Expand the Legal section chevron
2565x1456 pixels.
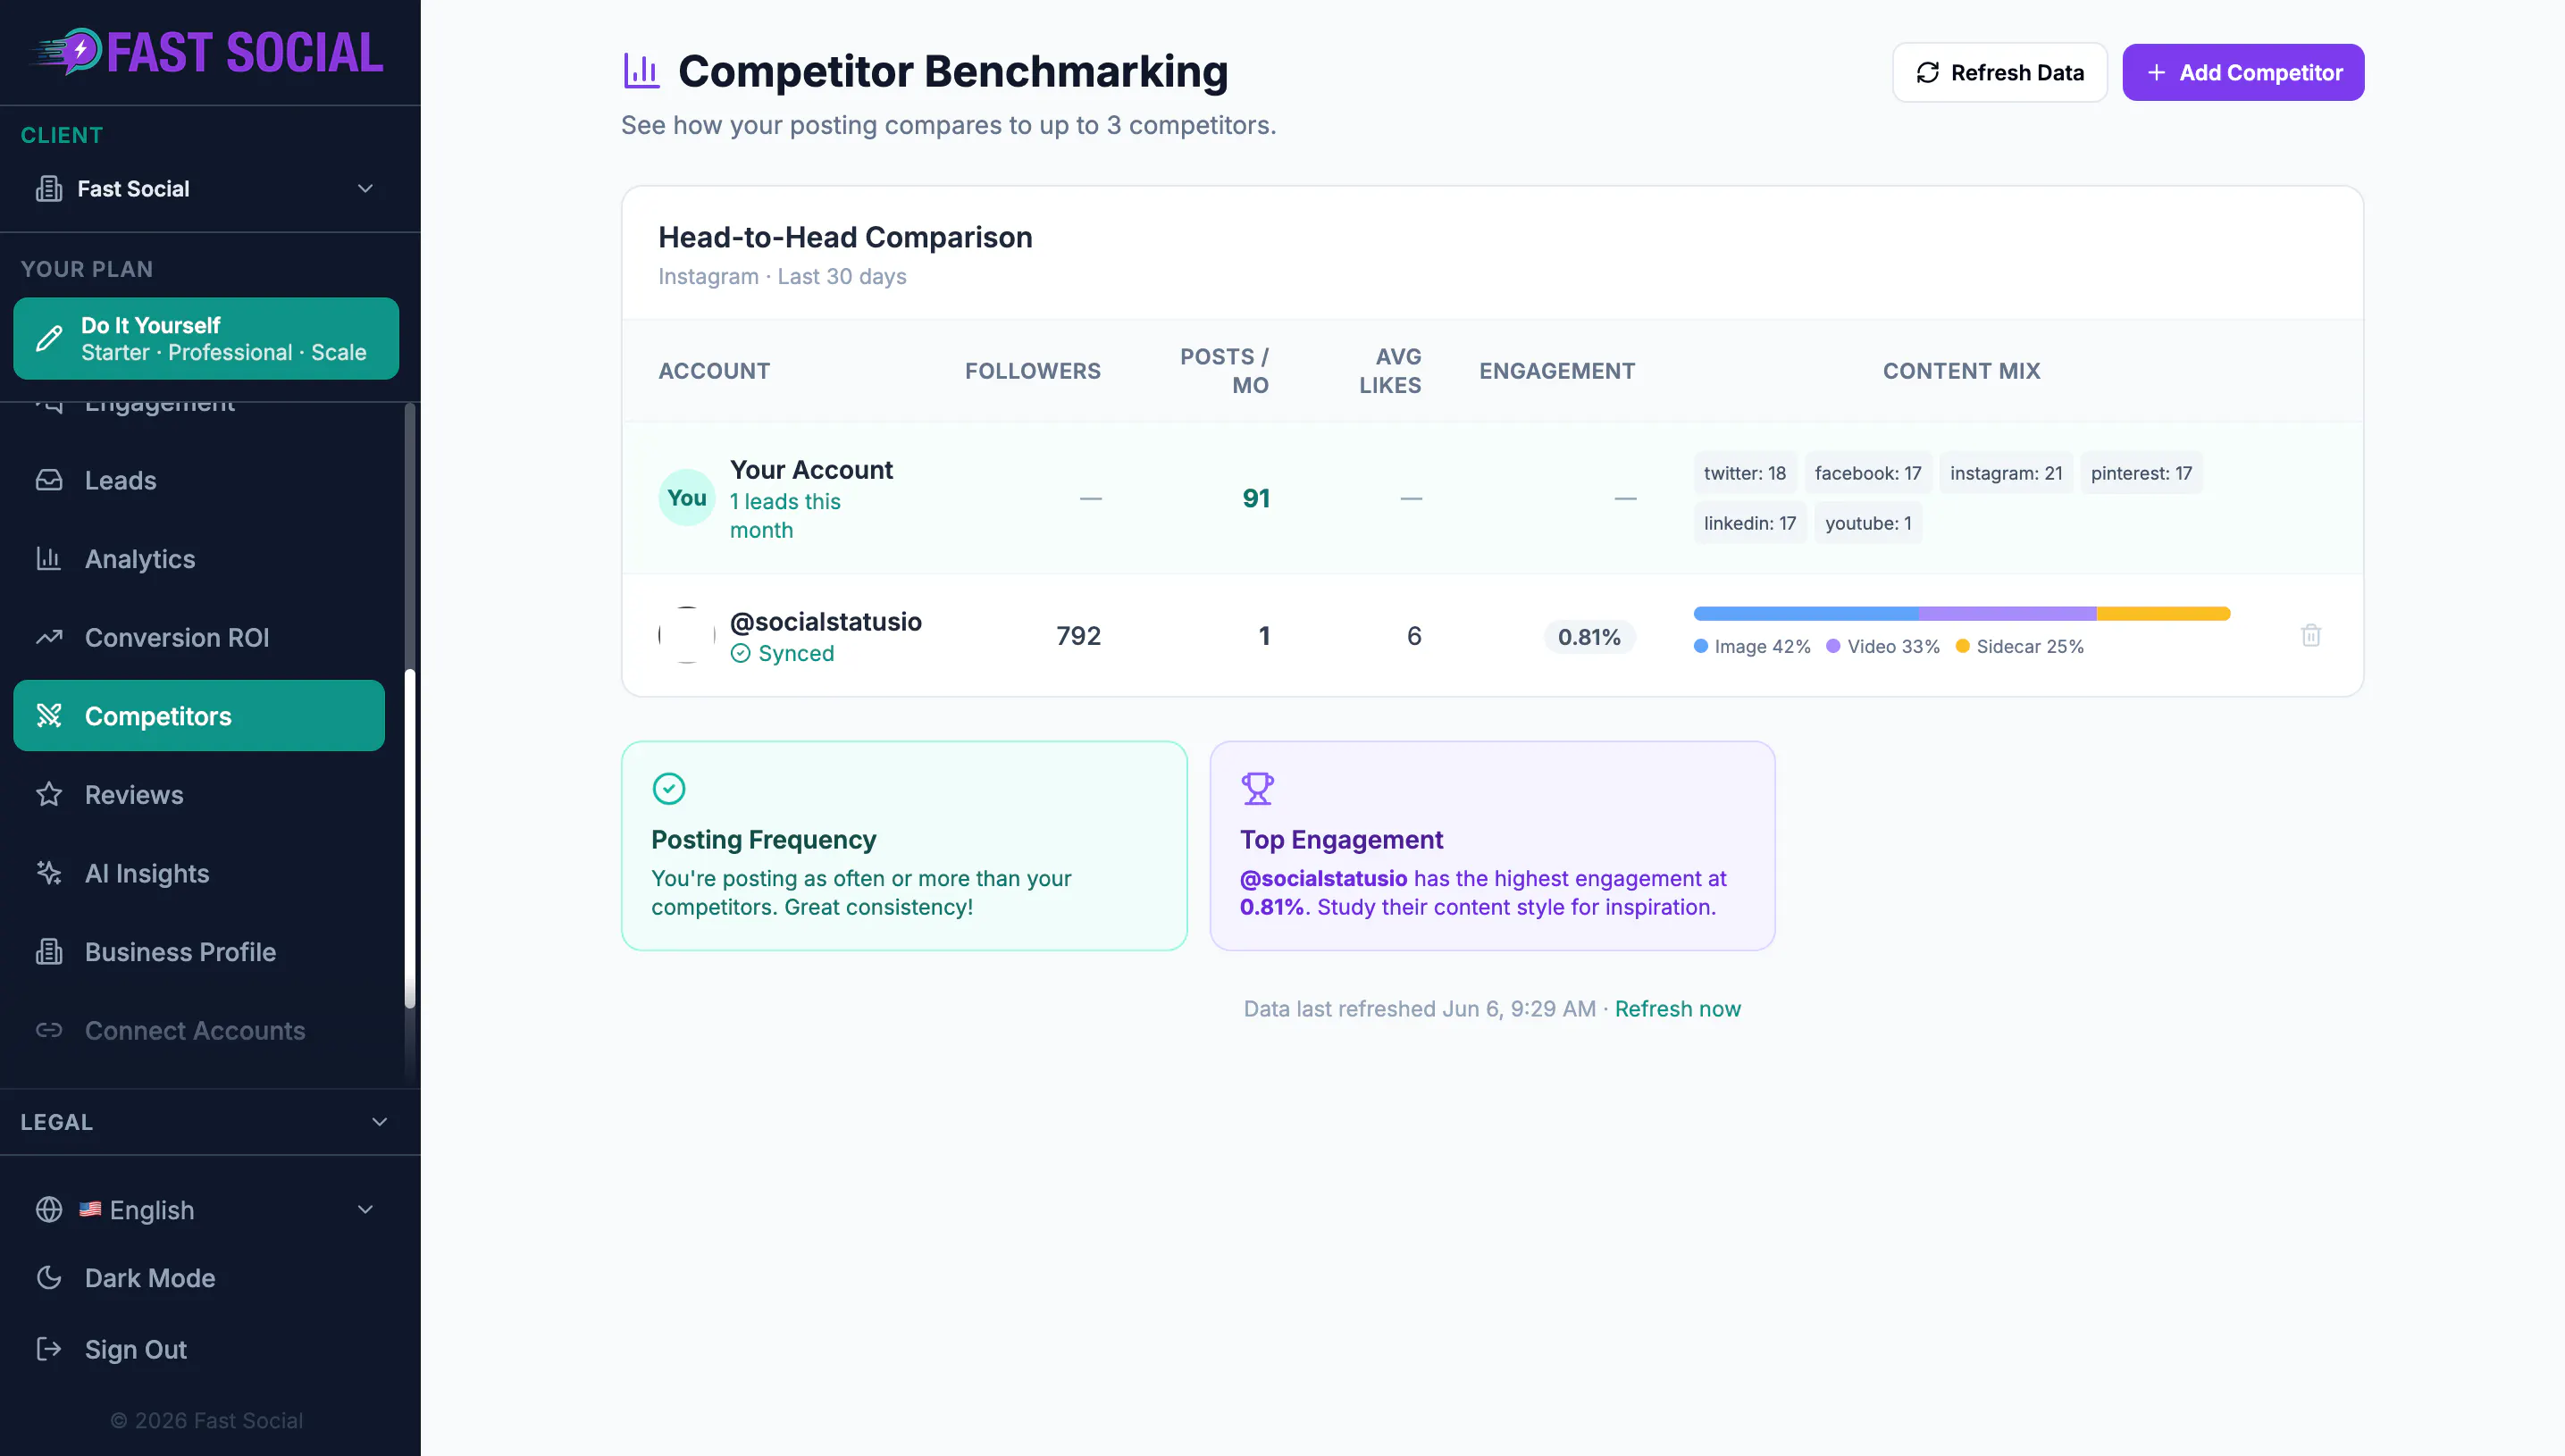[380, 1122]
